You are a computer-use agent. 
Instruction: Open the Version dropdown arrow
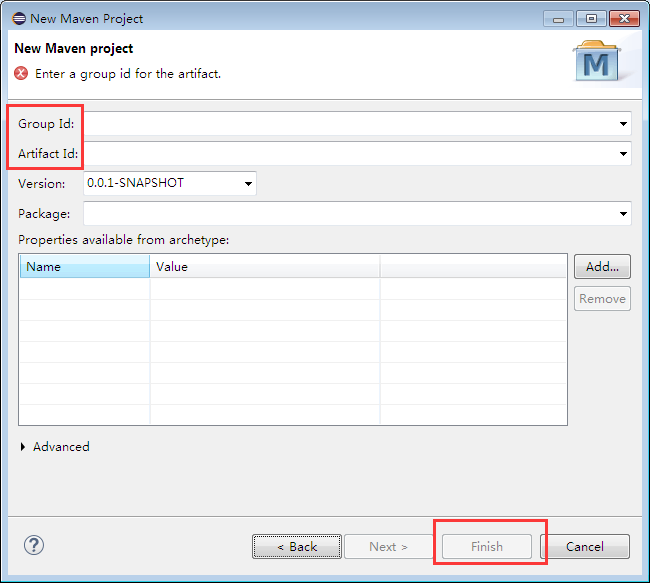pyautogui.click(x=248, y=184)
